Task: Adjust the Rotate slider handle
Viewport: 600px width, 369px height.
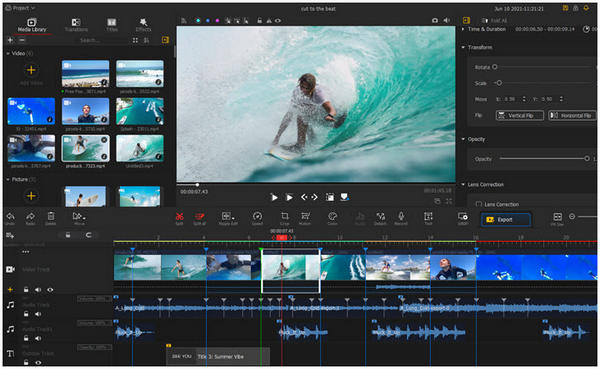Action: (494, 67)
